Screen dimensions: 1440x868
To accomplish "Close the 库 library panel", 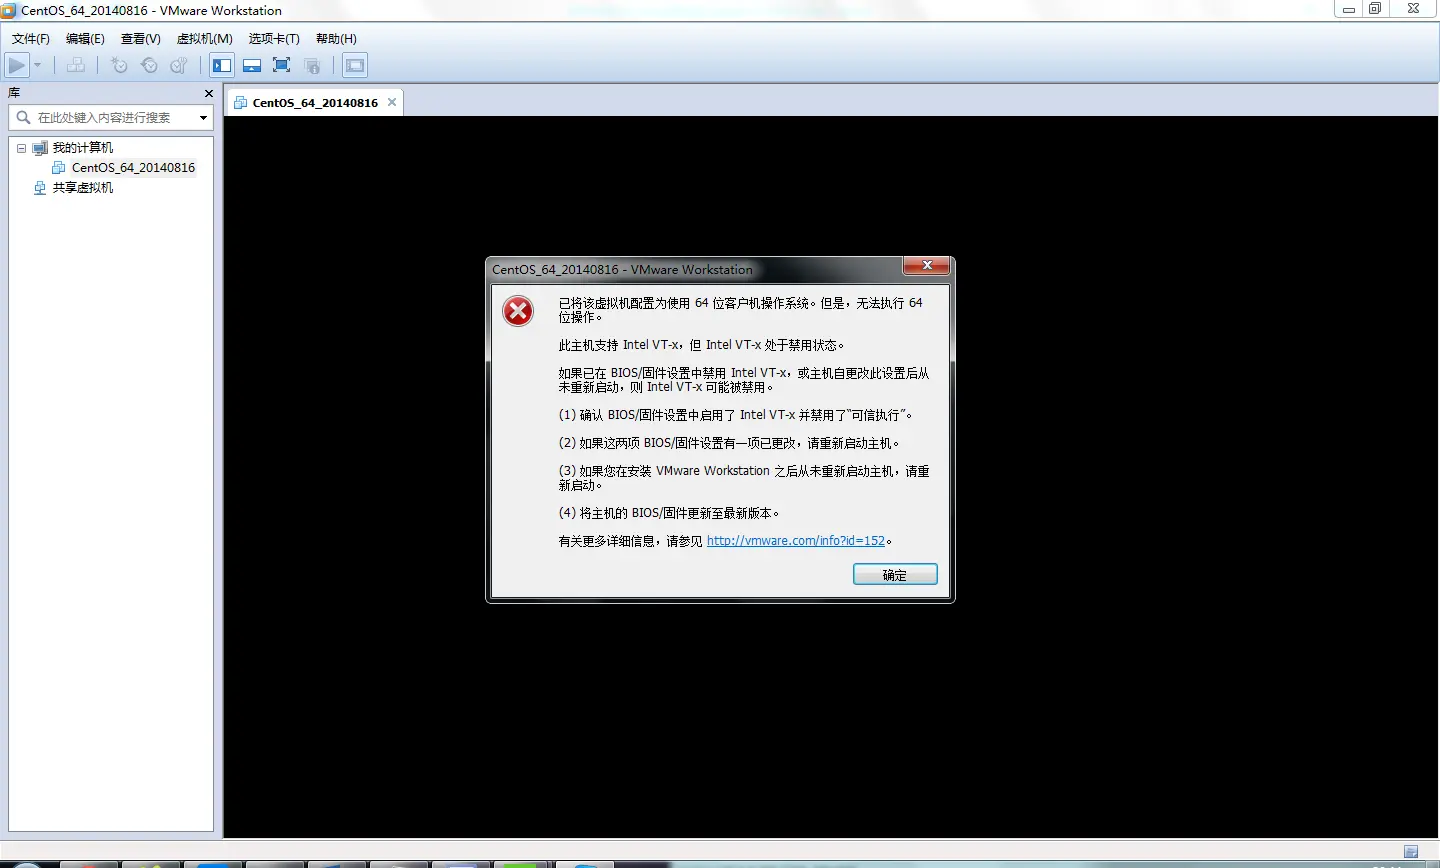I will point(208,94).
